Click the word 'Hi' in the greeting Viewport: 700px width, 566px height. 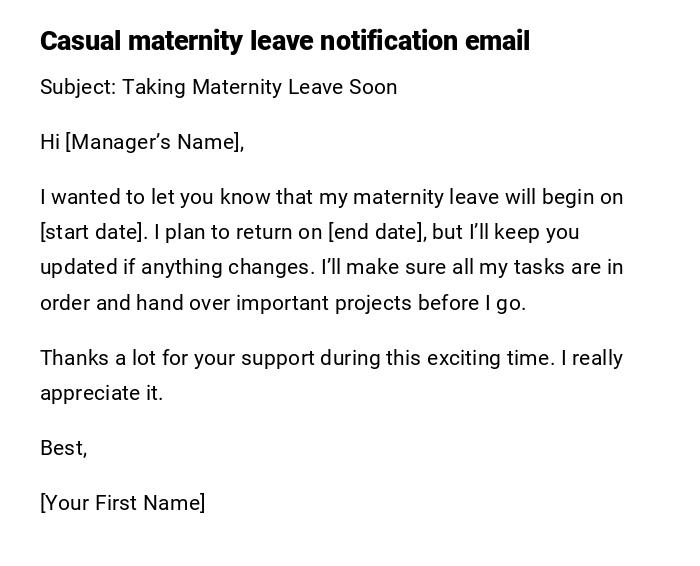(x=50, y=142)
